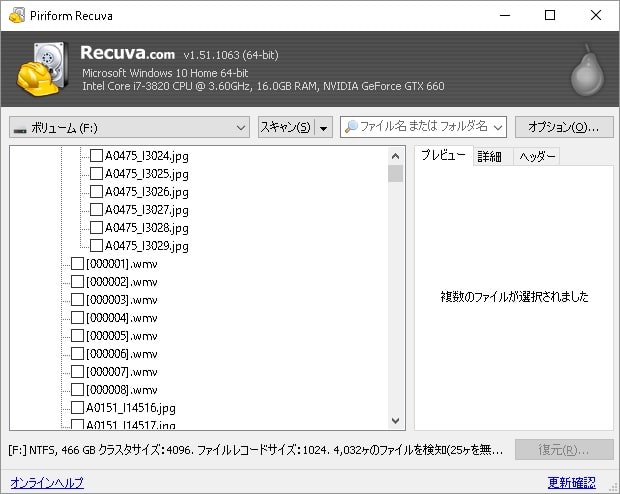
Task: Select file name A0475_I3025.jpg
Action: pos(147,174)
